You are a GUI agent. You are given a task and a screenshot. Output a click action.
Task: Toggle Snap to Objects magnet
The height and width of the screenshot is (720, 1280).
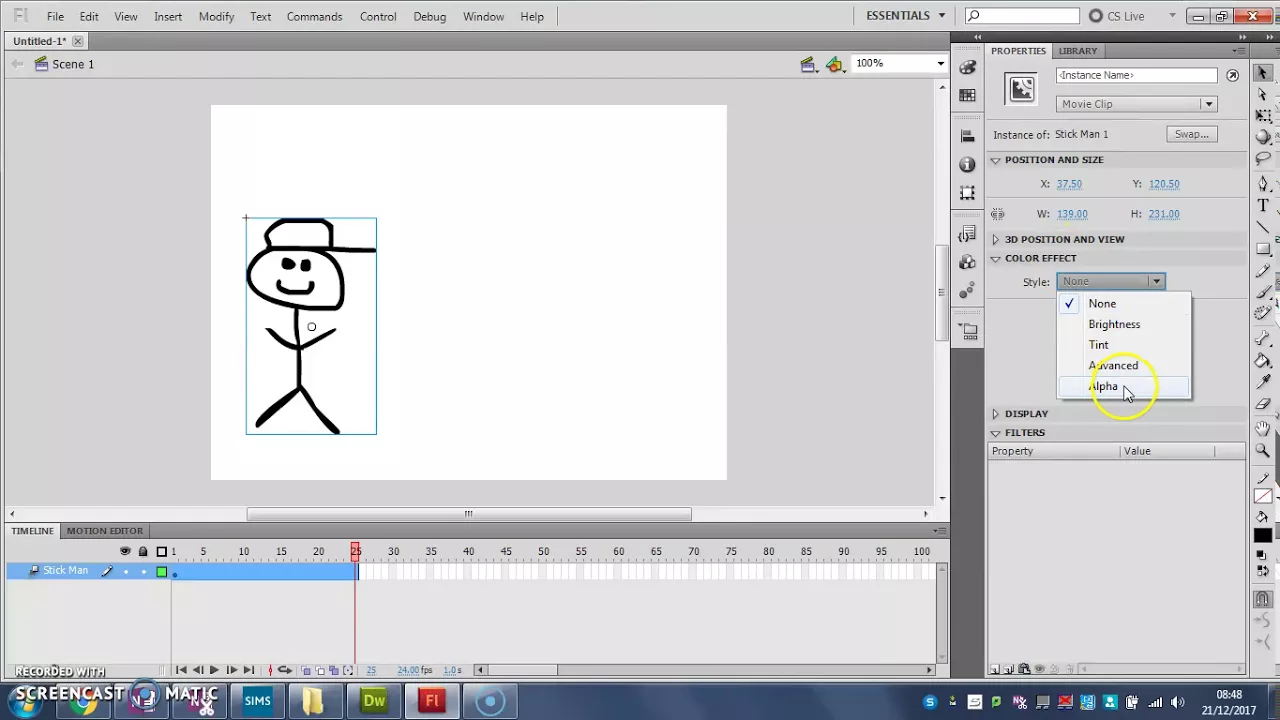coord(1263,598)
